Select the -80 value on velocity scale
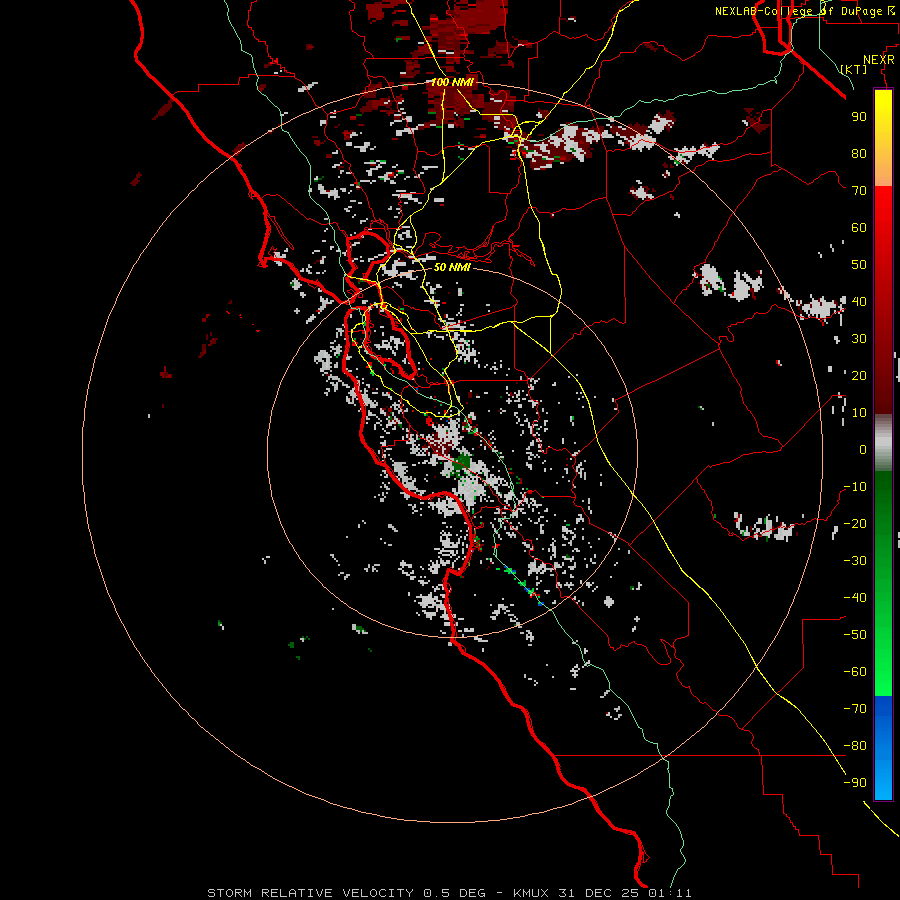This screenshot has height=900, width=900. [855, 746]
